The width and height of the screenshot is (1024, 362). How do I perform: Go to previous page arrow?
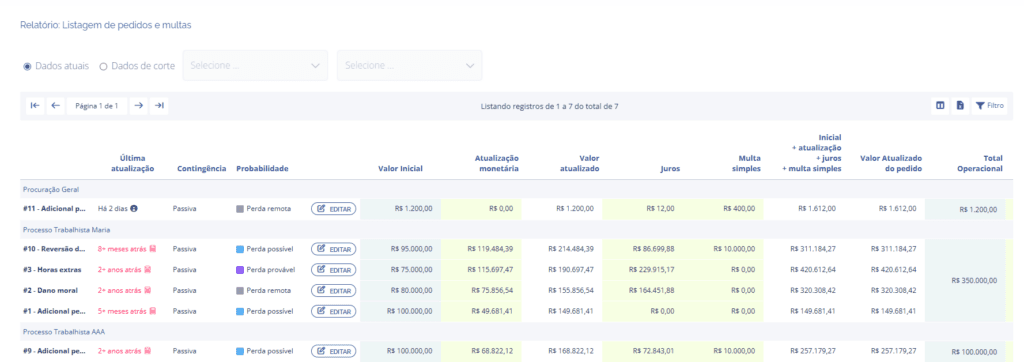[x=56, y=106]
